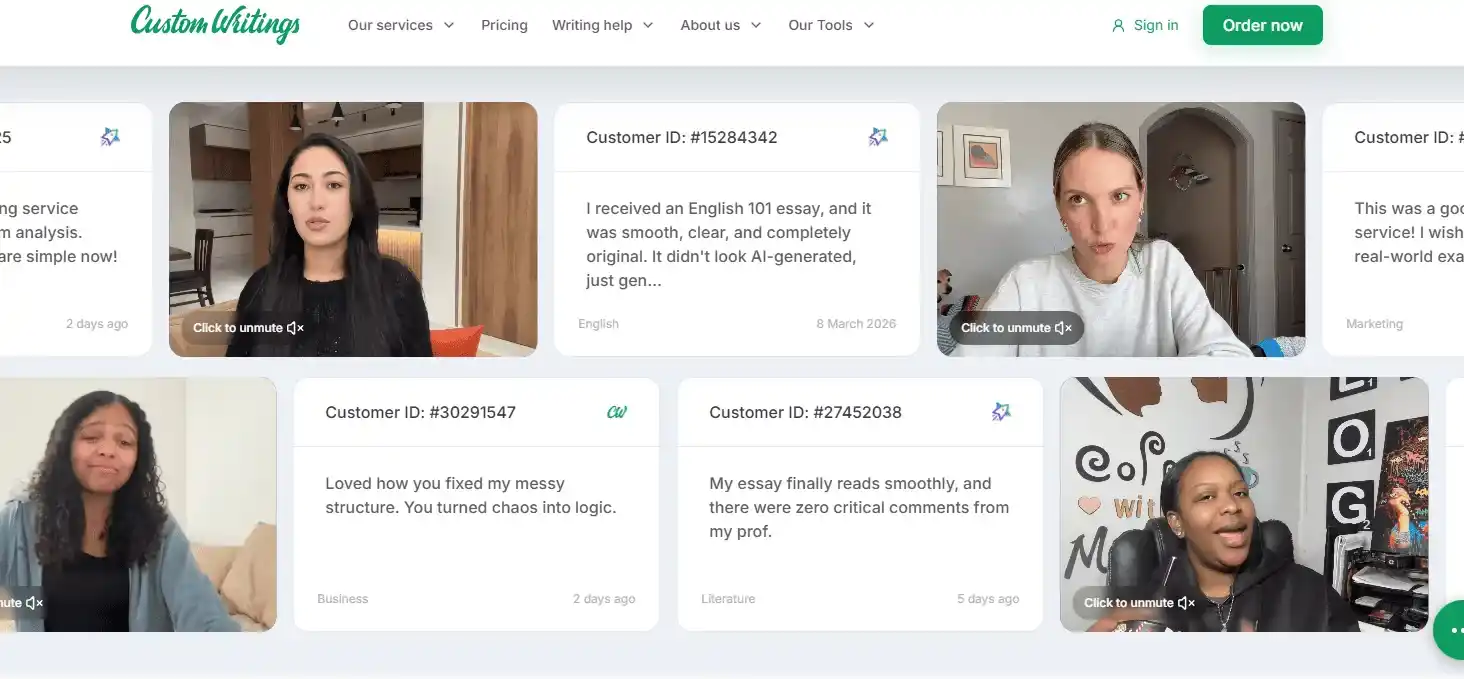Click the star icon on review #15284342

[878, 137]
